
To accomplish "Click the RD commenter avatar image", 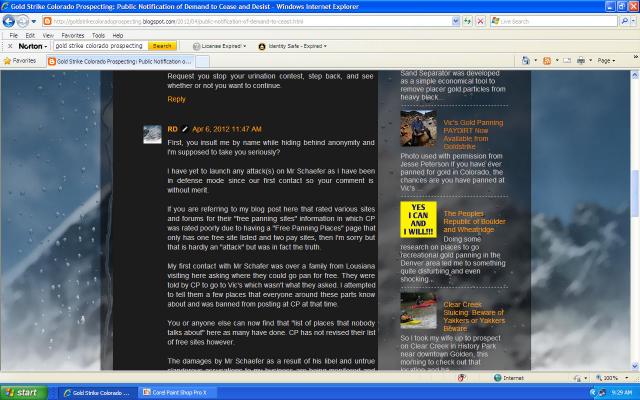I will (152, 134).
